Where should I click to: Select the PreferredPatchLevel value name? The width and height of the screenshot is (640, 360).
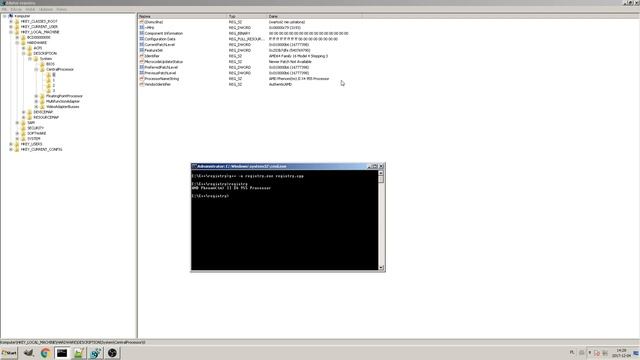tap(161, 67)
